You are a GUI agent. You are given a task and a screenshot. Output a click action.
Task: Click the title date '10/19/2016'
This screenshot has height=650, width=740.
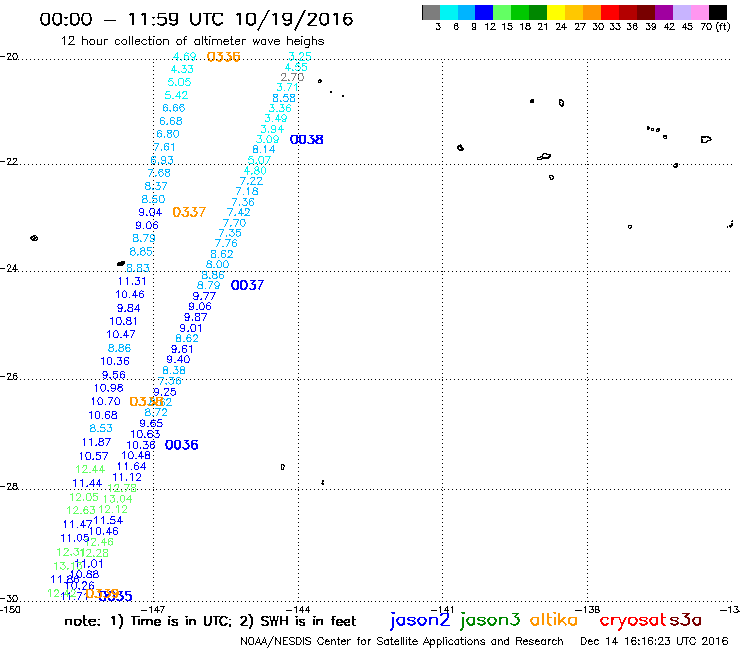[x=294, y=19]
